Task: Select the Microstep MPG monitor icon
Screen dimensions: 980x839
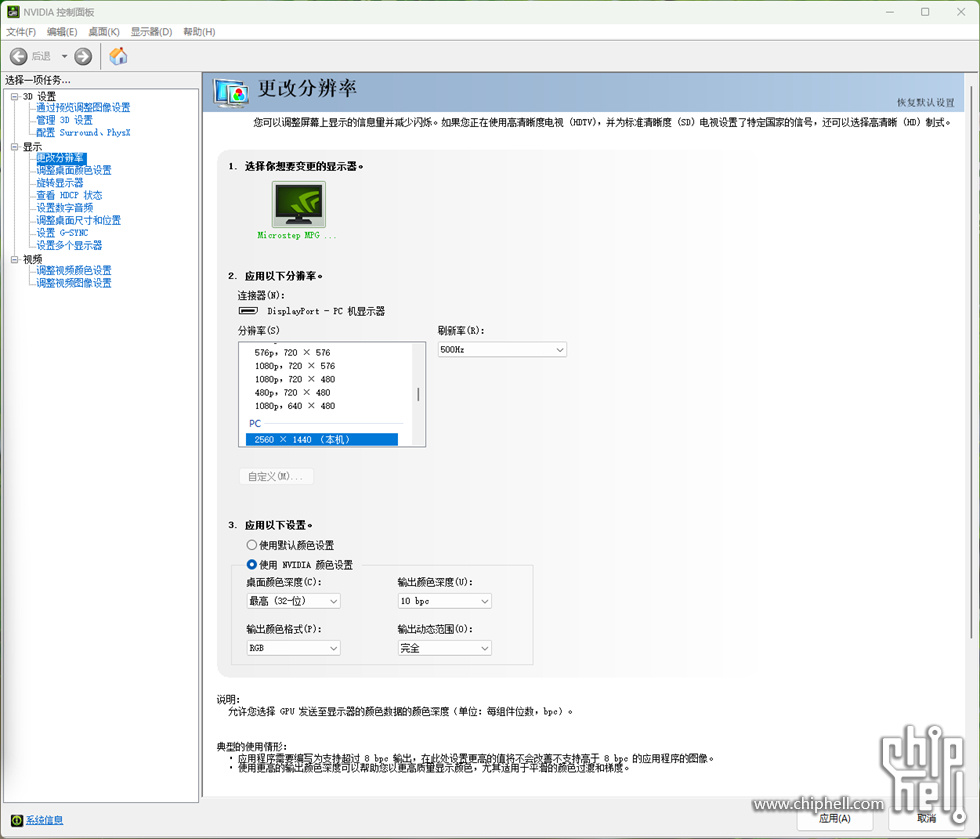Action: [x=298, y=205]
